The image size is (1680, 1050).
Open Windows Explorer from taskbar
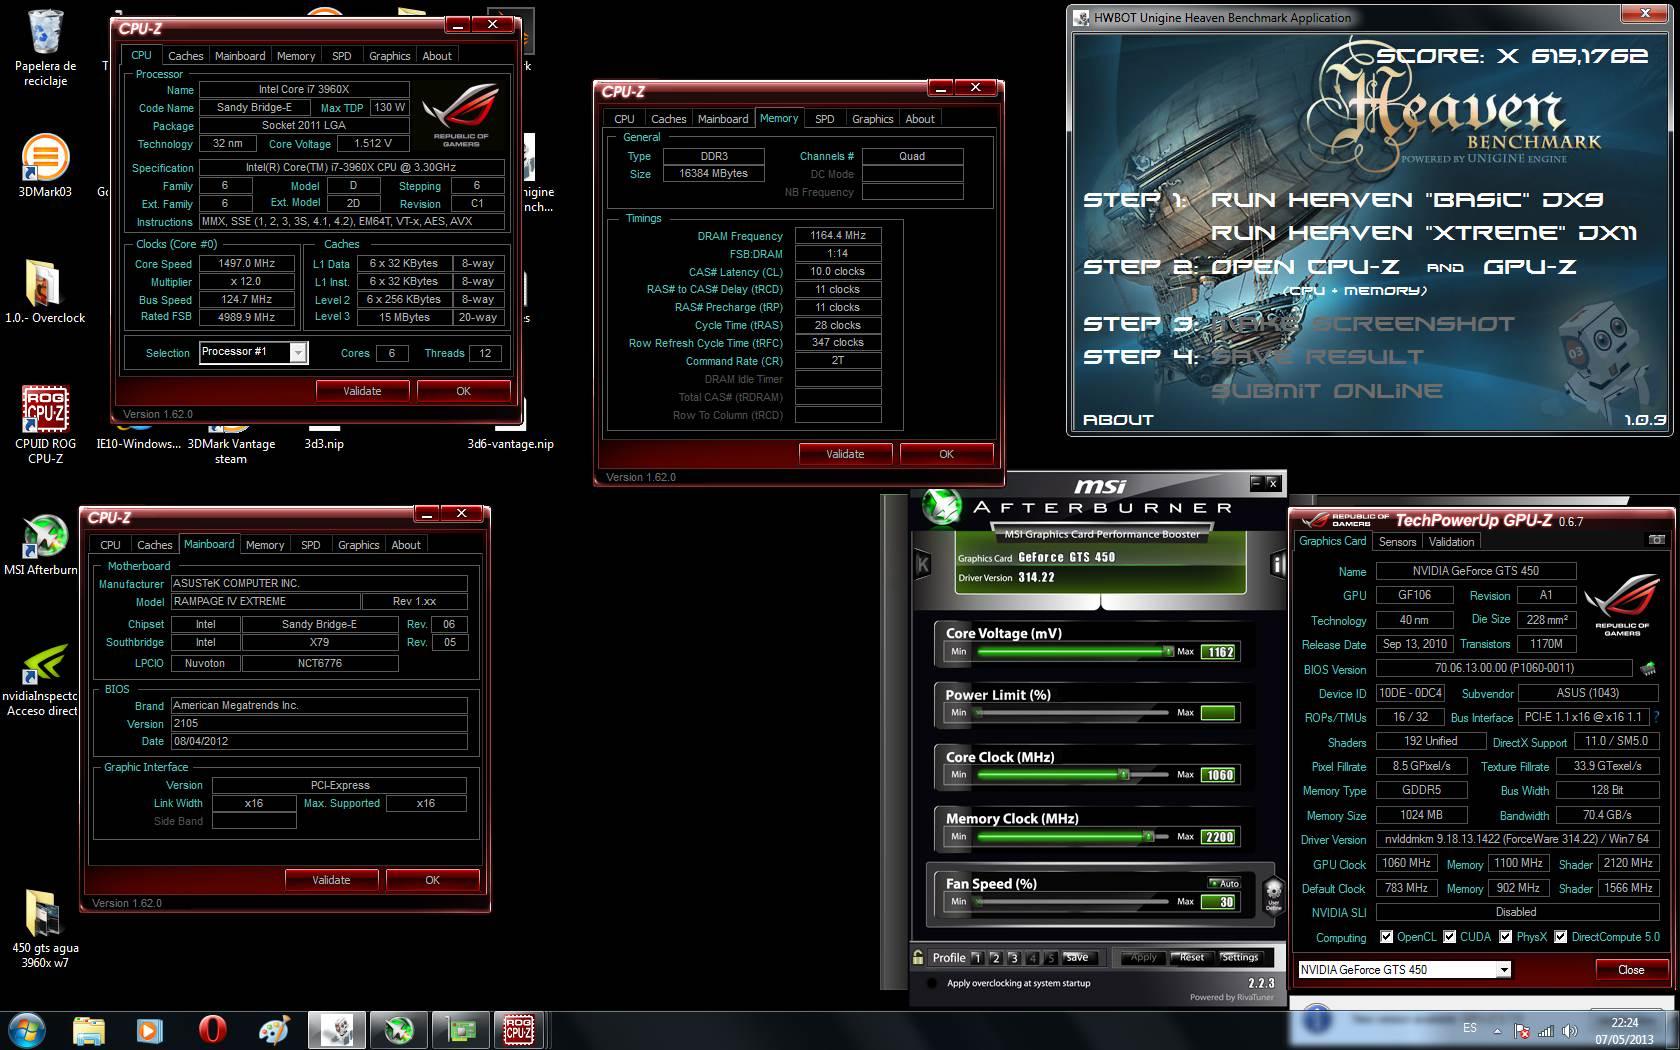[x=88, y=1030]
